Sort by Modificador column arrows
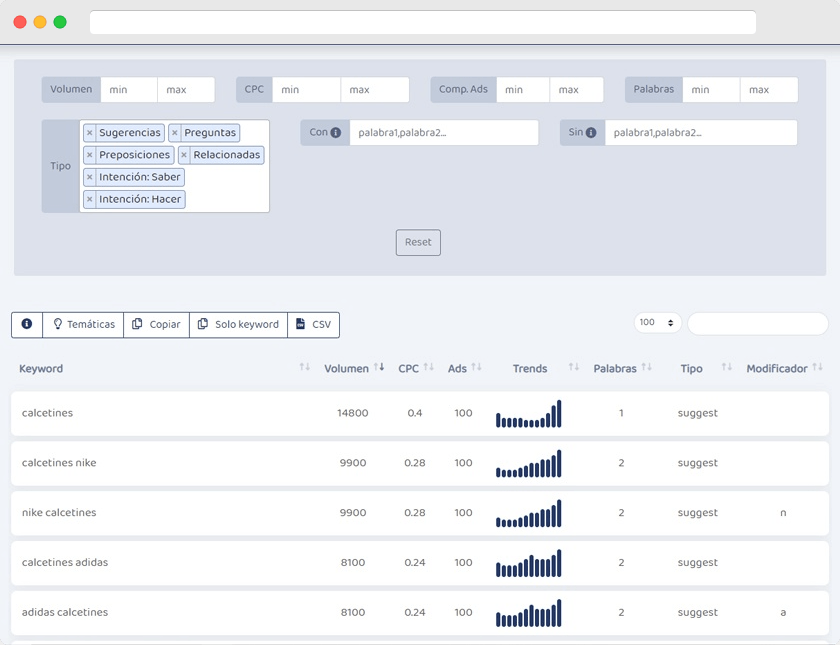 coord(818,367)
